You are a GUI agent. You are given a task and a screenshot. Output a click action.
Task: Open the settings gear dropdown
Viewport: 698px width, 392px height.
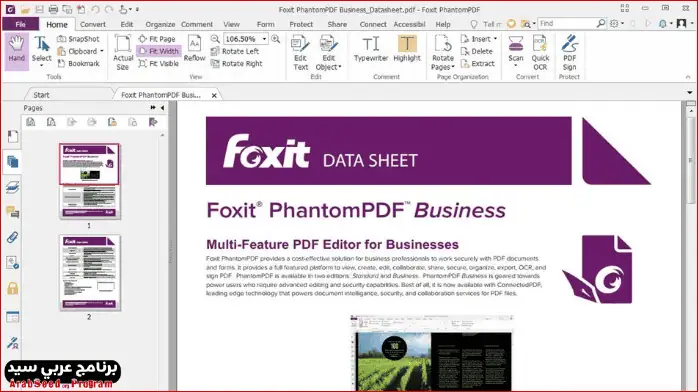[617, 24]
